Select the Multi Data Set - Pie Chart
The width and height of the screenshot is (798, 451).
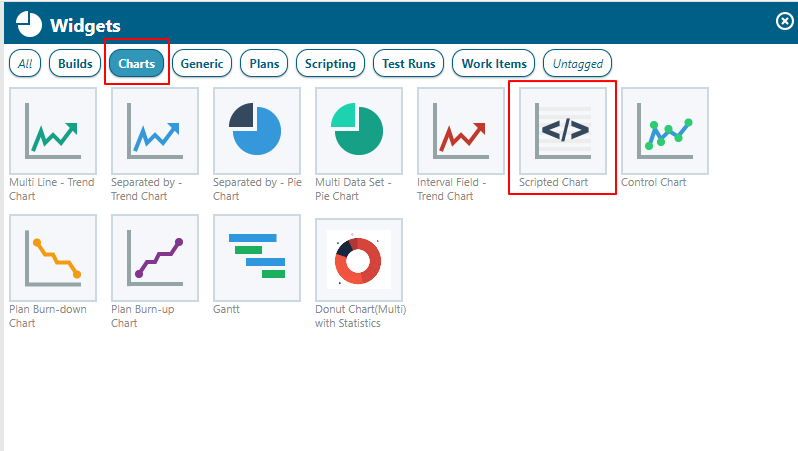(359, 130)
